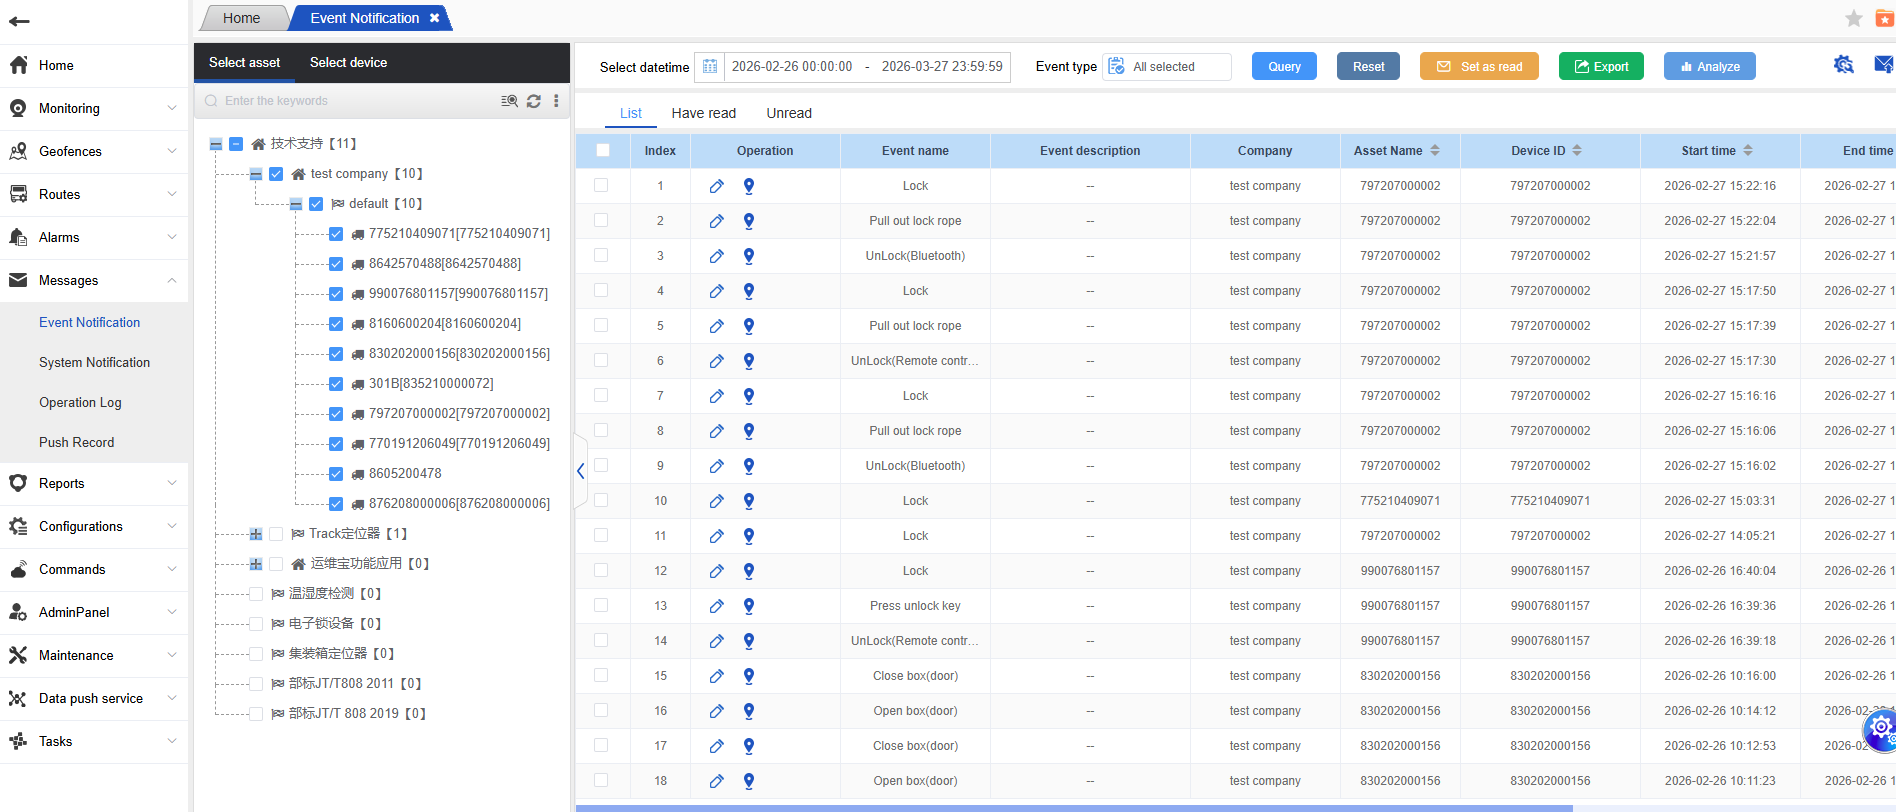
Task: Expand the Track定位器 tree node
Action: (x=256, y=534)
